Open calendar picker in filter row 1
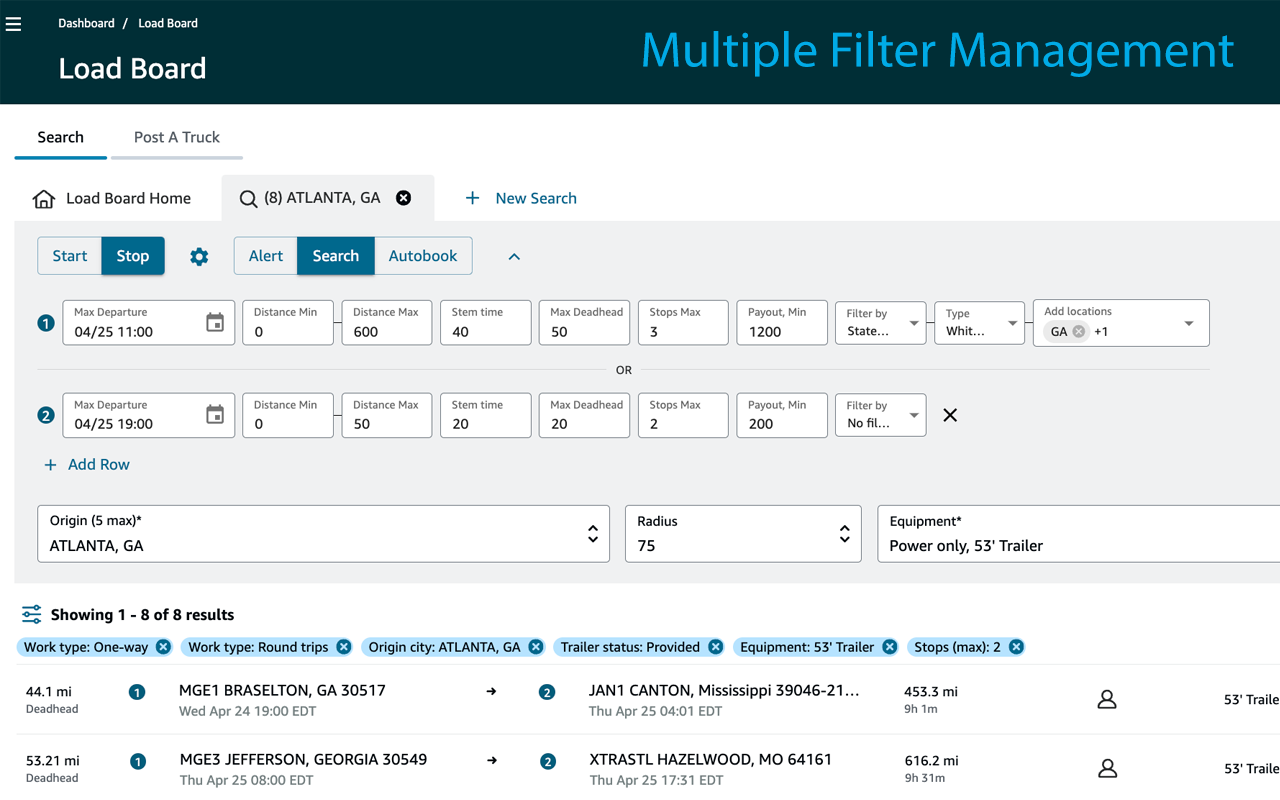1280x800 pixels. [215, 323]
